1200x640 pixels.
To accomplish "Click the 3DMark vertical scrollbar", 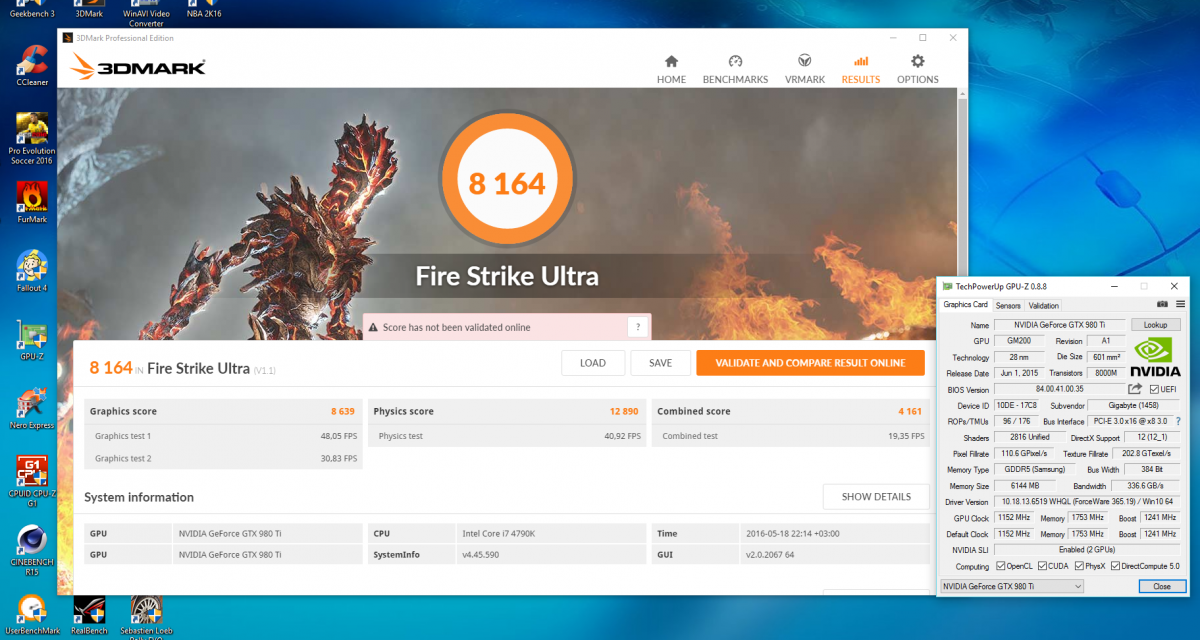I will (x=962, y=340).
